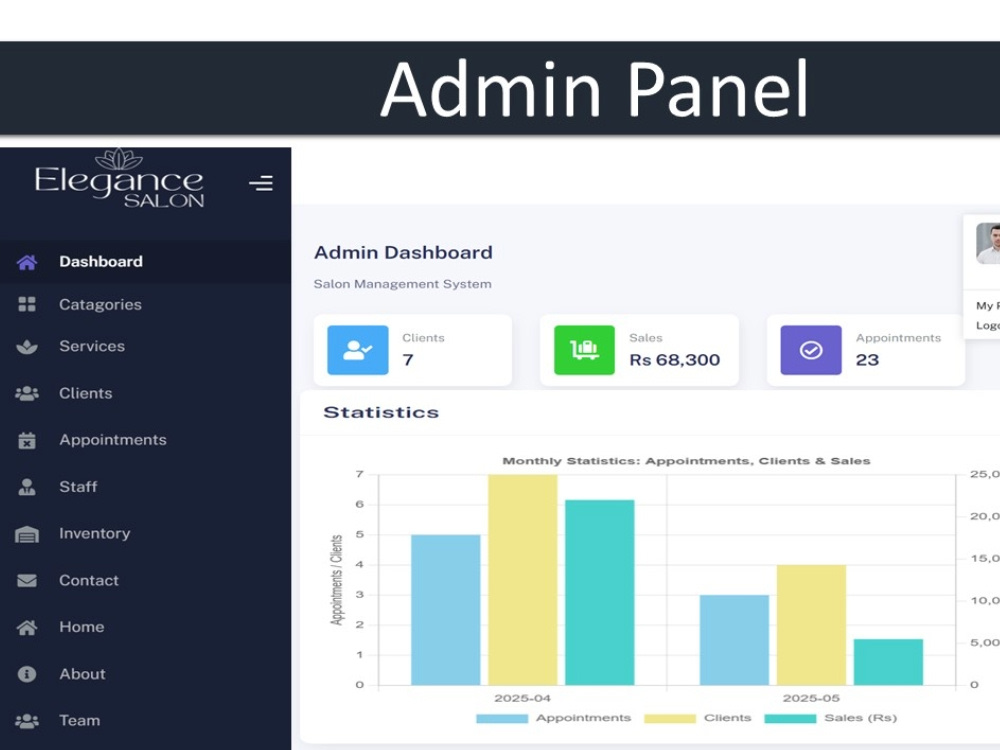Click the Monthly Statistics chart title

686,461
